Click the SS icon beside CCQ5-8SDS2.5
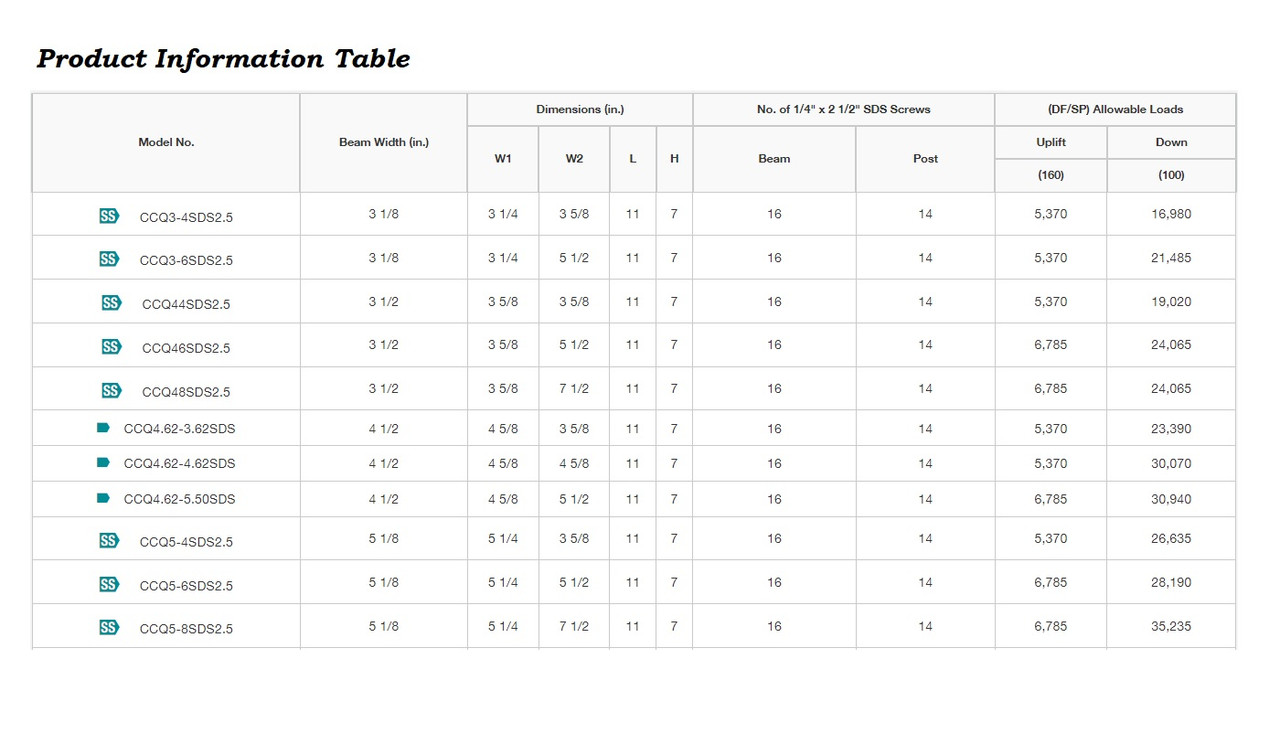The width and height of the screenshot is (1280, 731). (x=109, y=628)
